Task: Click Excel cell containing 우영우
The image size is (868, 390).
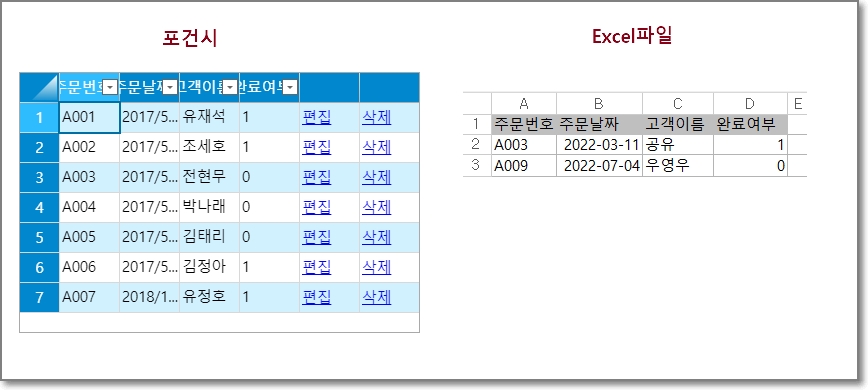Action: click(x=678, y=166)
